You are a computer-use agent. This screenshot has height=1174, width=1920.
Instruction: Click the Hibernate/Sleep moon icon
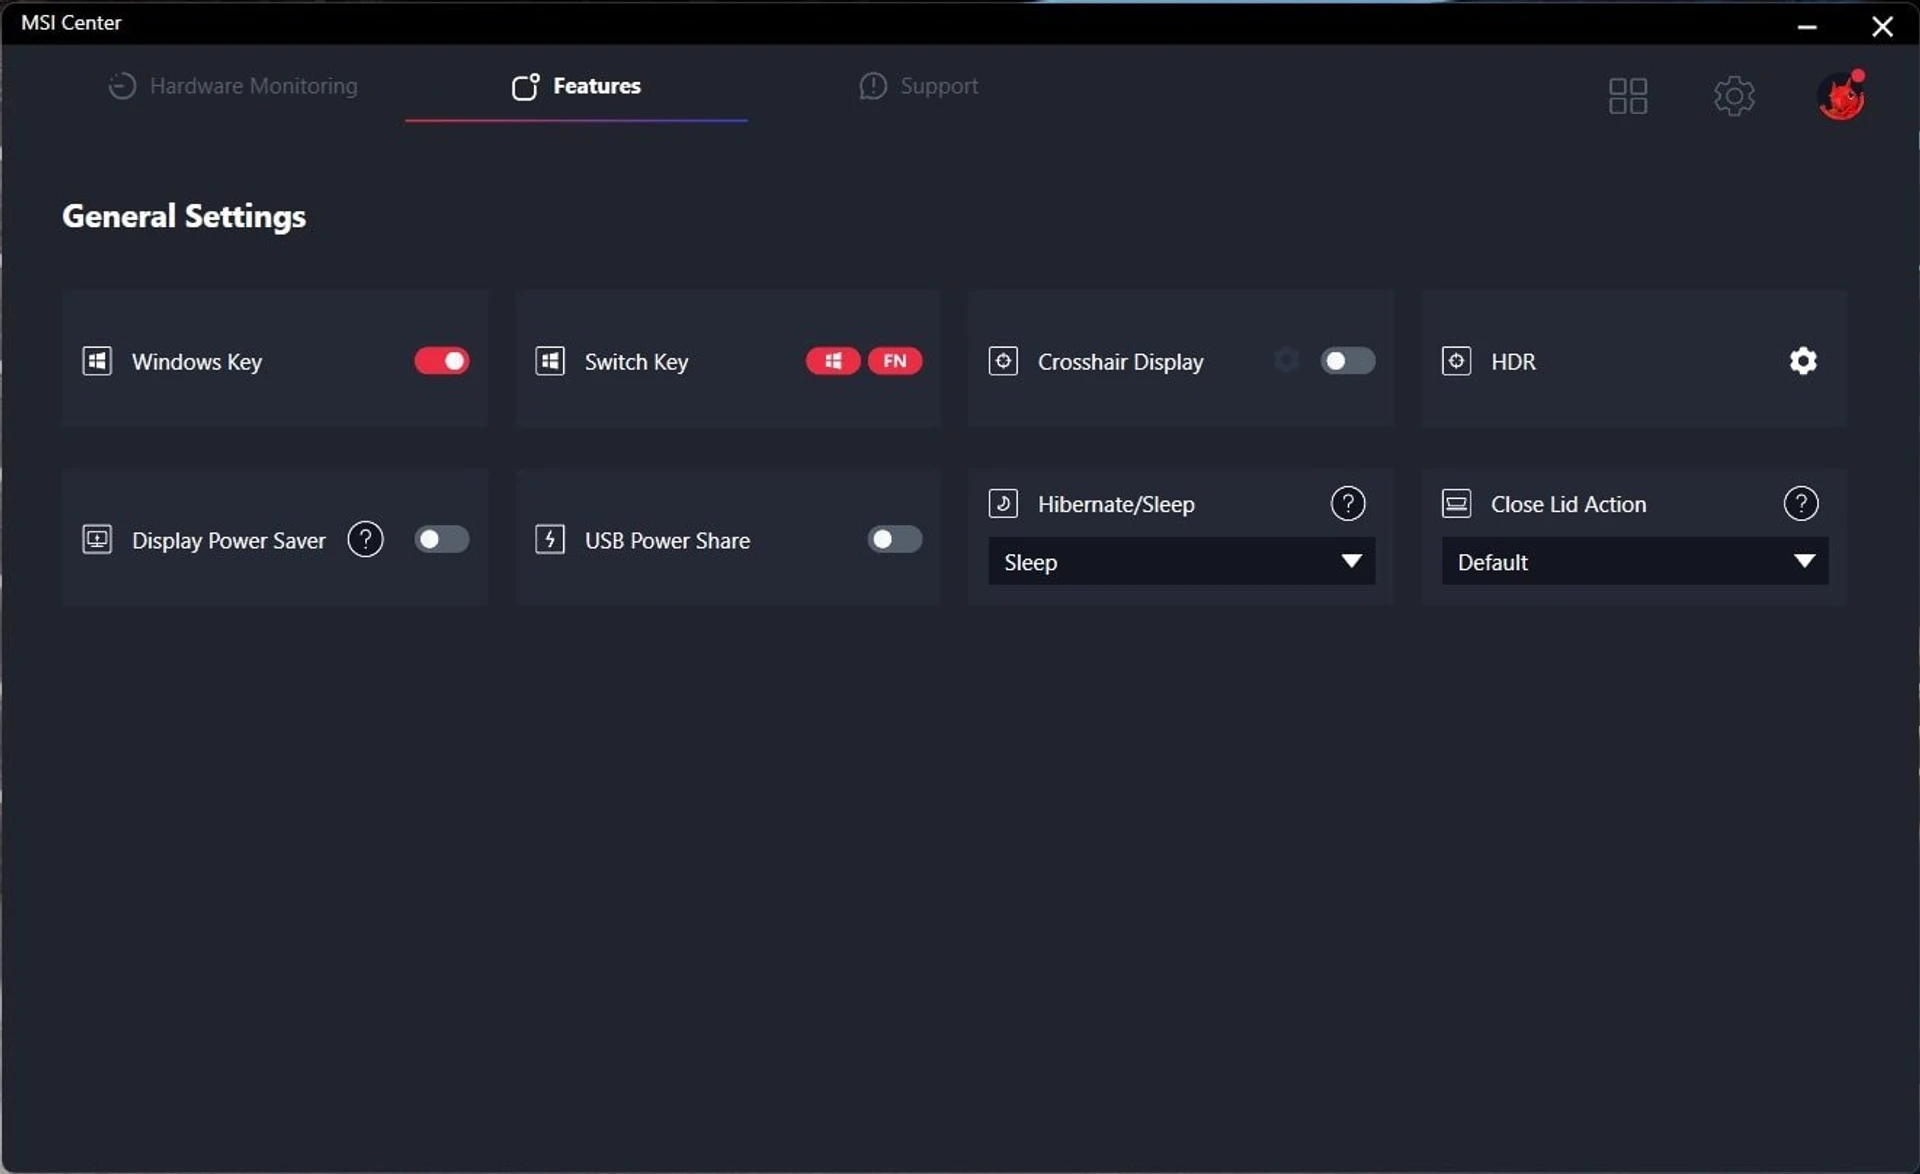coord(1003,503)
